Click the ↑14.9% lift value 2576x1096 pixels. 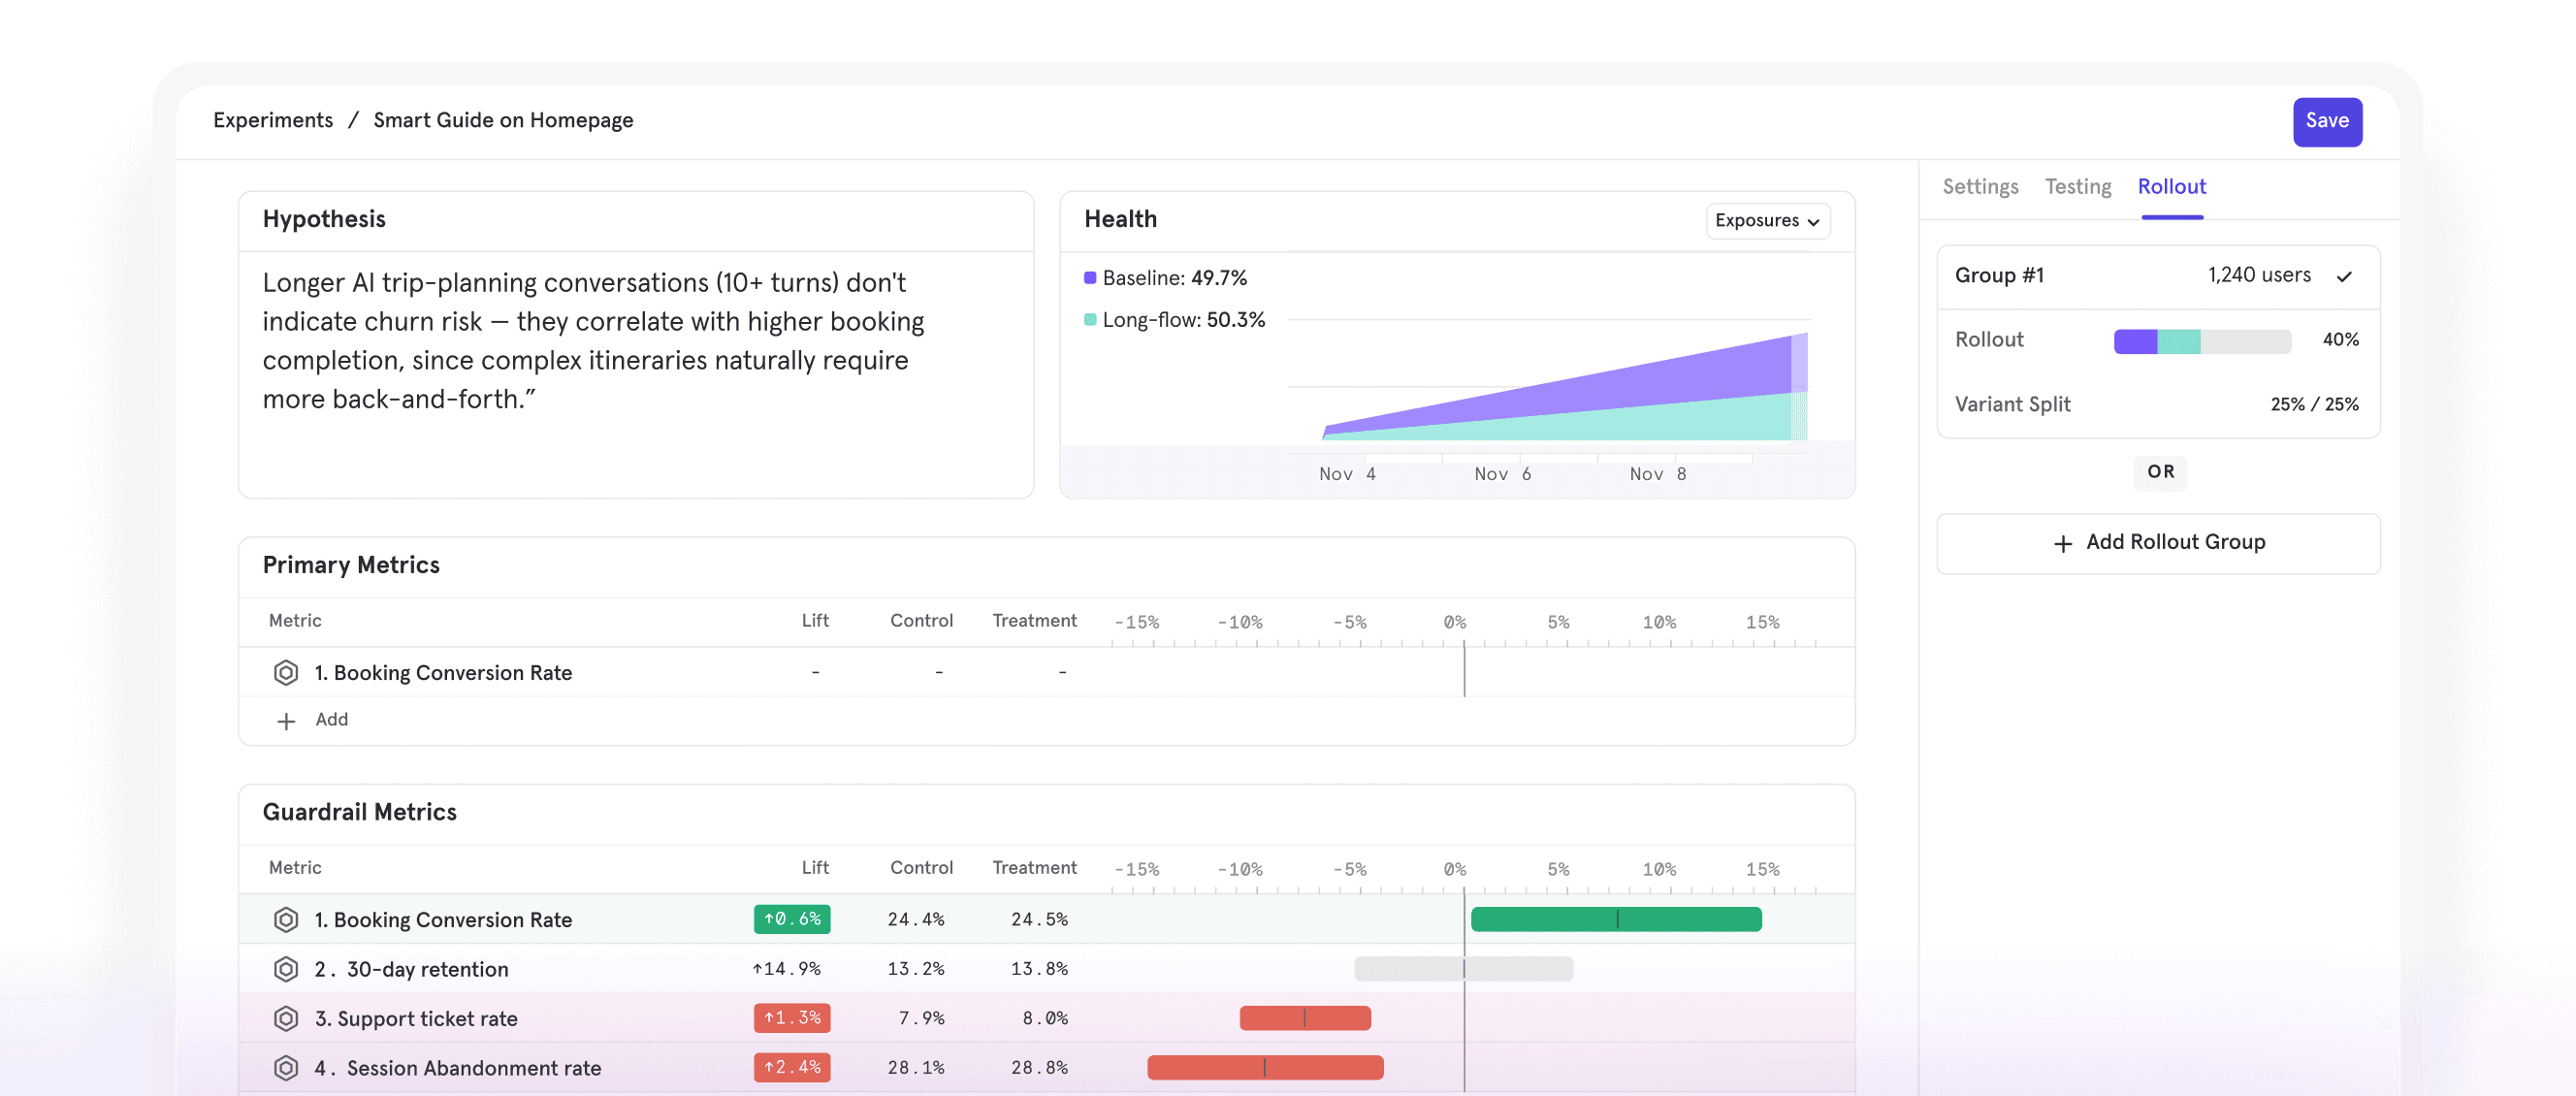click(786, 969)
